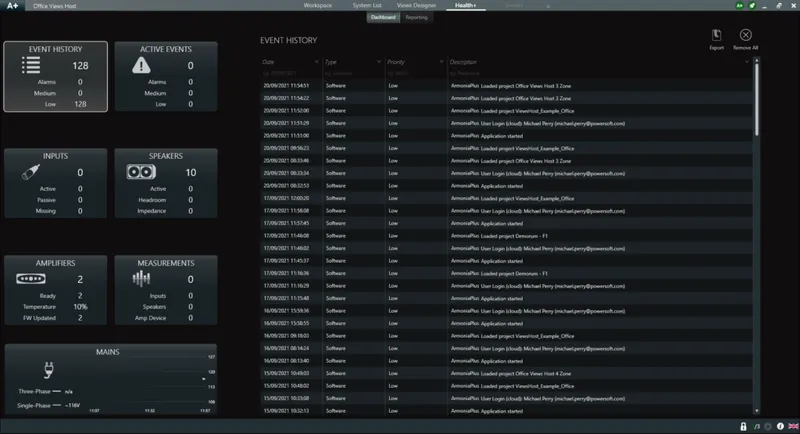Click the FW Updated label in Amplifiers

click(39, 318)
